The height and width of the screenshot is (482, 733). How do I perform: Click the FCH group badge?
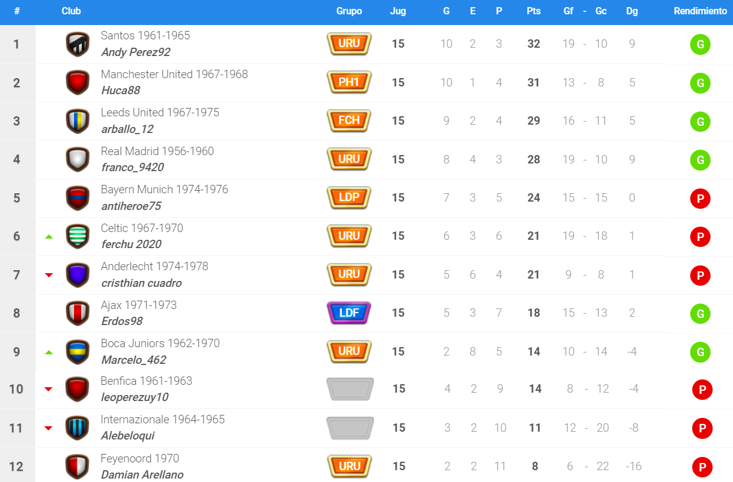coord(349,121)
